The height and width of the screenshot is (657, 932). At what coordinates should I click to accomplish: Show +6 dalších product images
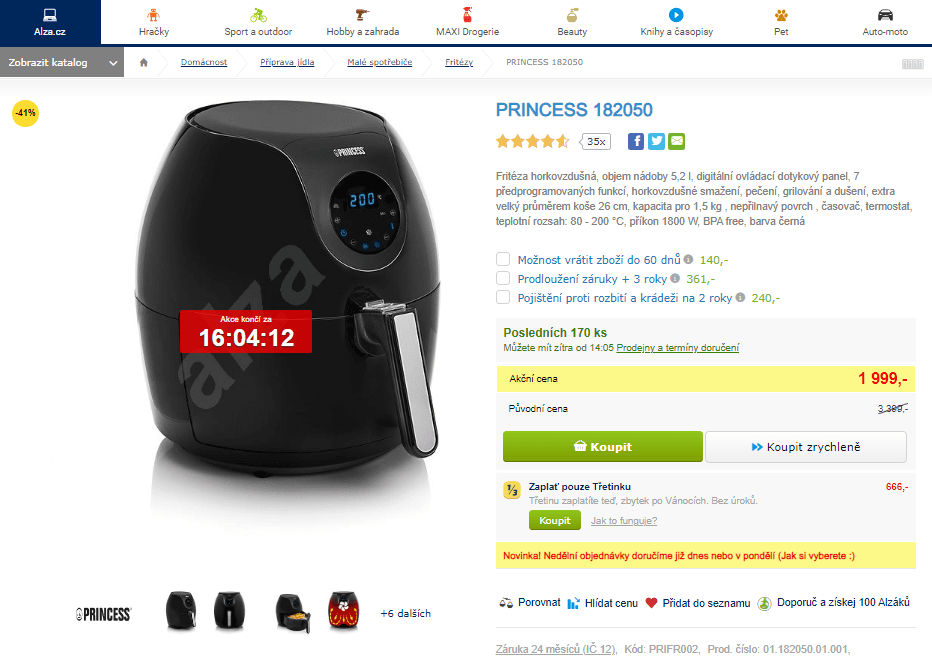tap(405, 613)
